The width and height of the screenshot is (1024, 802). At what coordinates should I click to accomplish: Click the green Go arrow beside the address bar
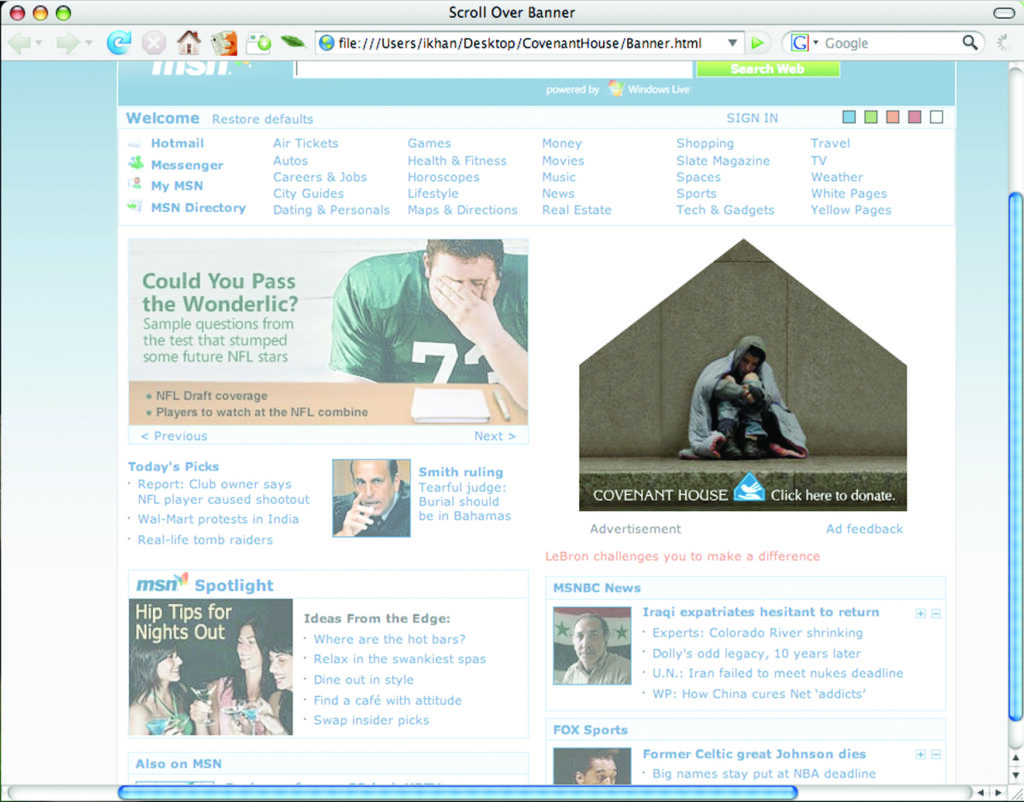pyautogui.click(x=758, y=43)
